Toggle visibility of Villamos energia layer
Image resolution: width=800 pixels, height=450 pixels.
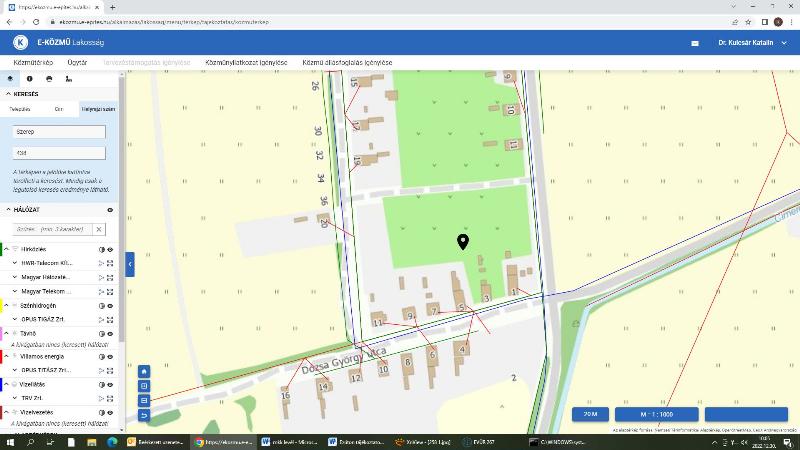click(110, 357)
